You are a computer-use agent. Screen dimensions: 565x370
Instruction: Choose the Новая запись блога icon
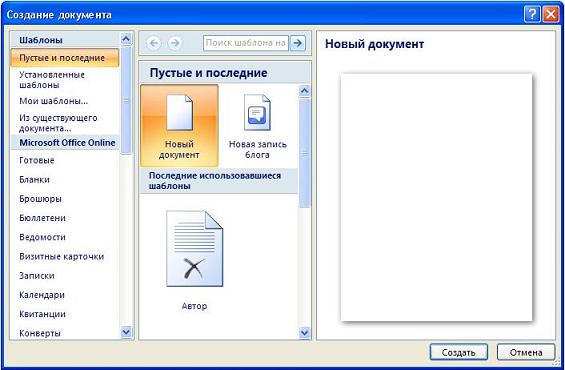click(257, 125)
